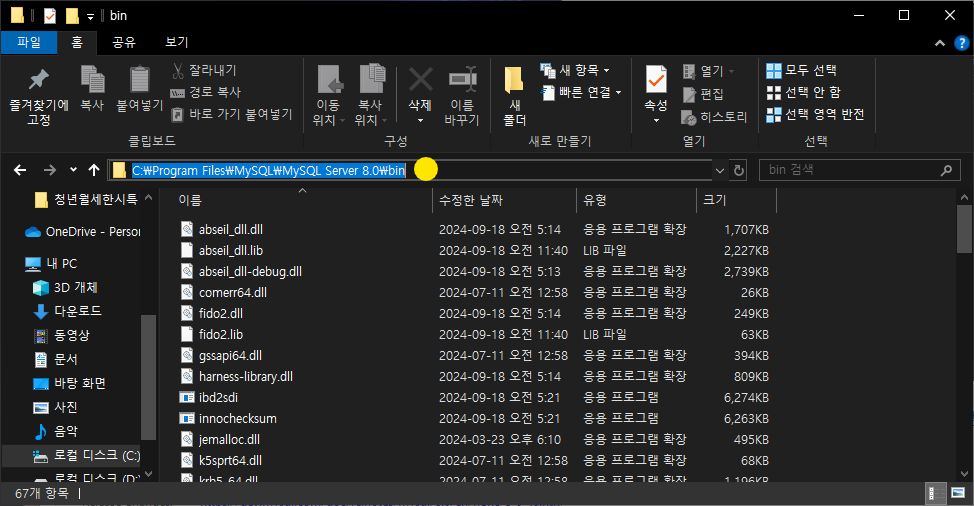Screen dimensions: 974x506
Task: Open 바탕 화면 desktop in sidebar
Action: [x=69, y=384]
